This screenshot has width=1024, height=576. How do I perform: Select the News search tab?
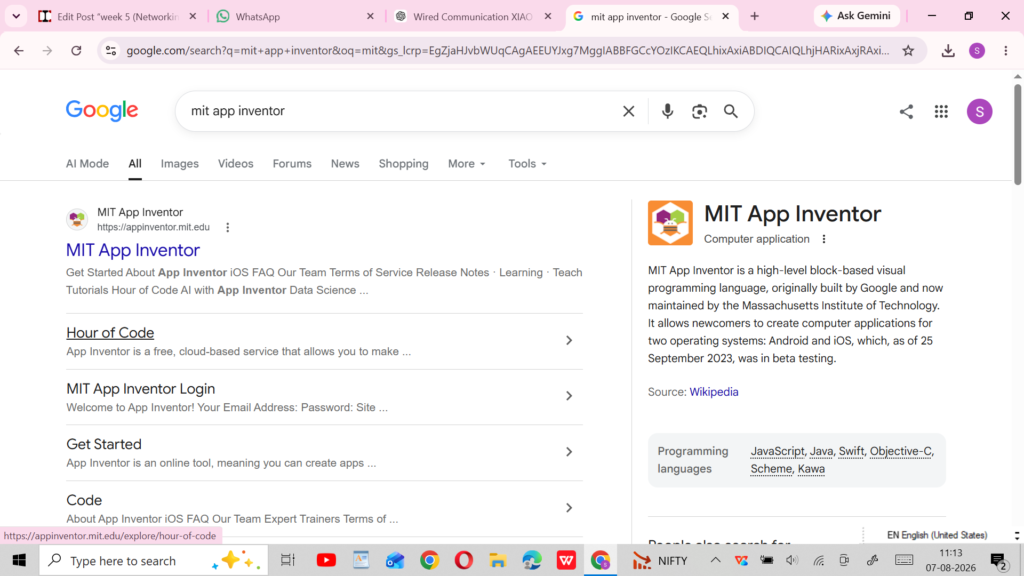pyautogui.click(x=345, y=164)
